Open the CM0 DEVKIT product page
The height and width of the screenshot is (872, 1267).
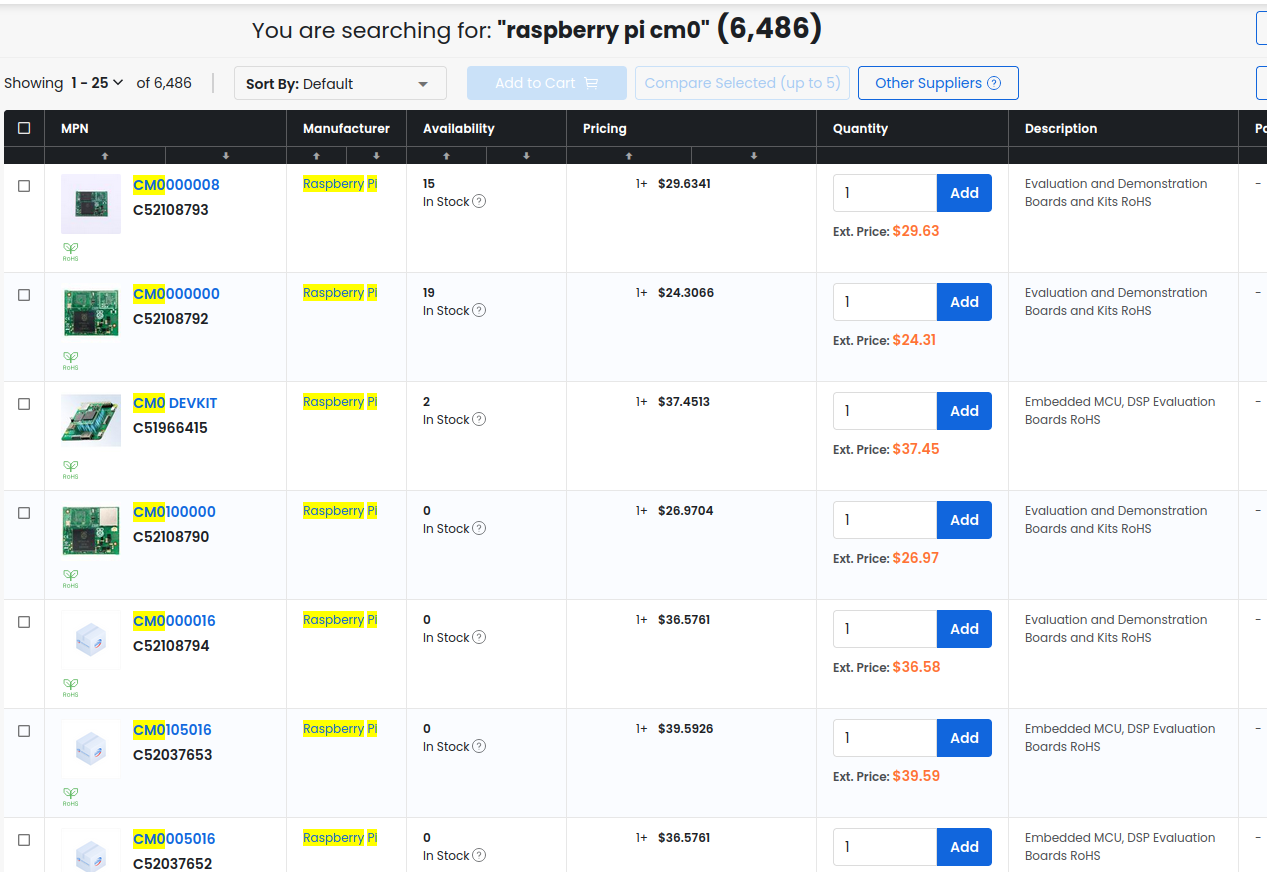[x=175, y=403]
